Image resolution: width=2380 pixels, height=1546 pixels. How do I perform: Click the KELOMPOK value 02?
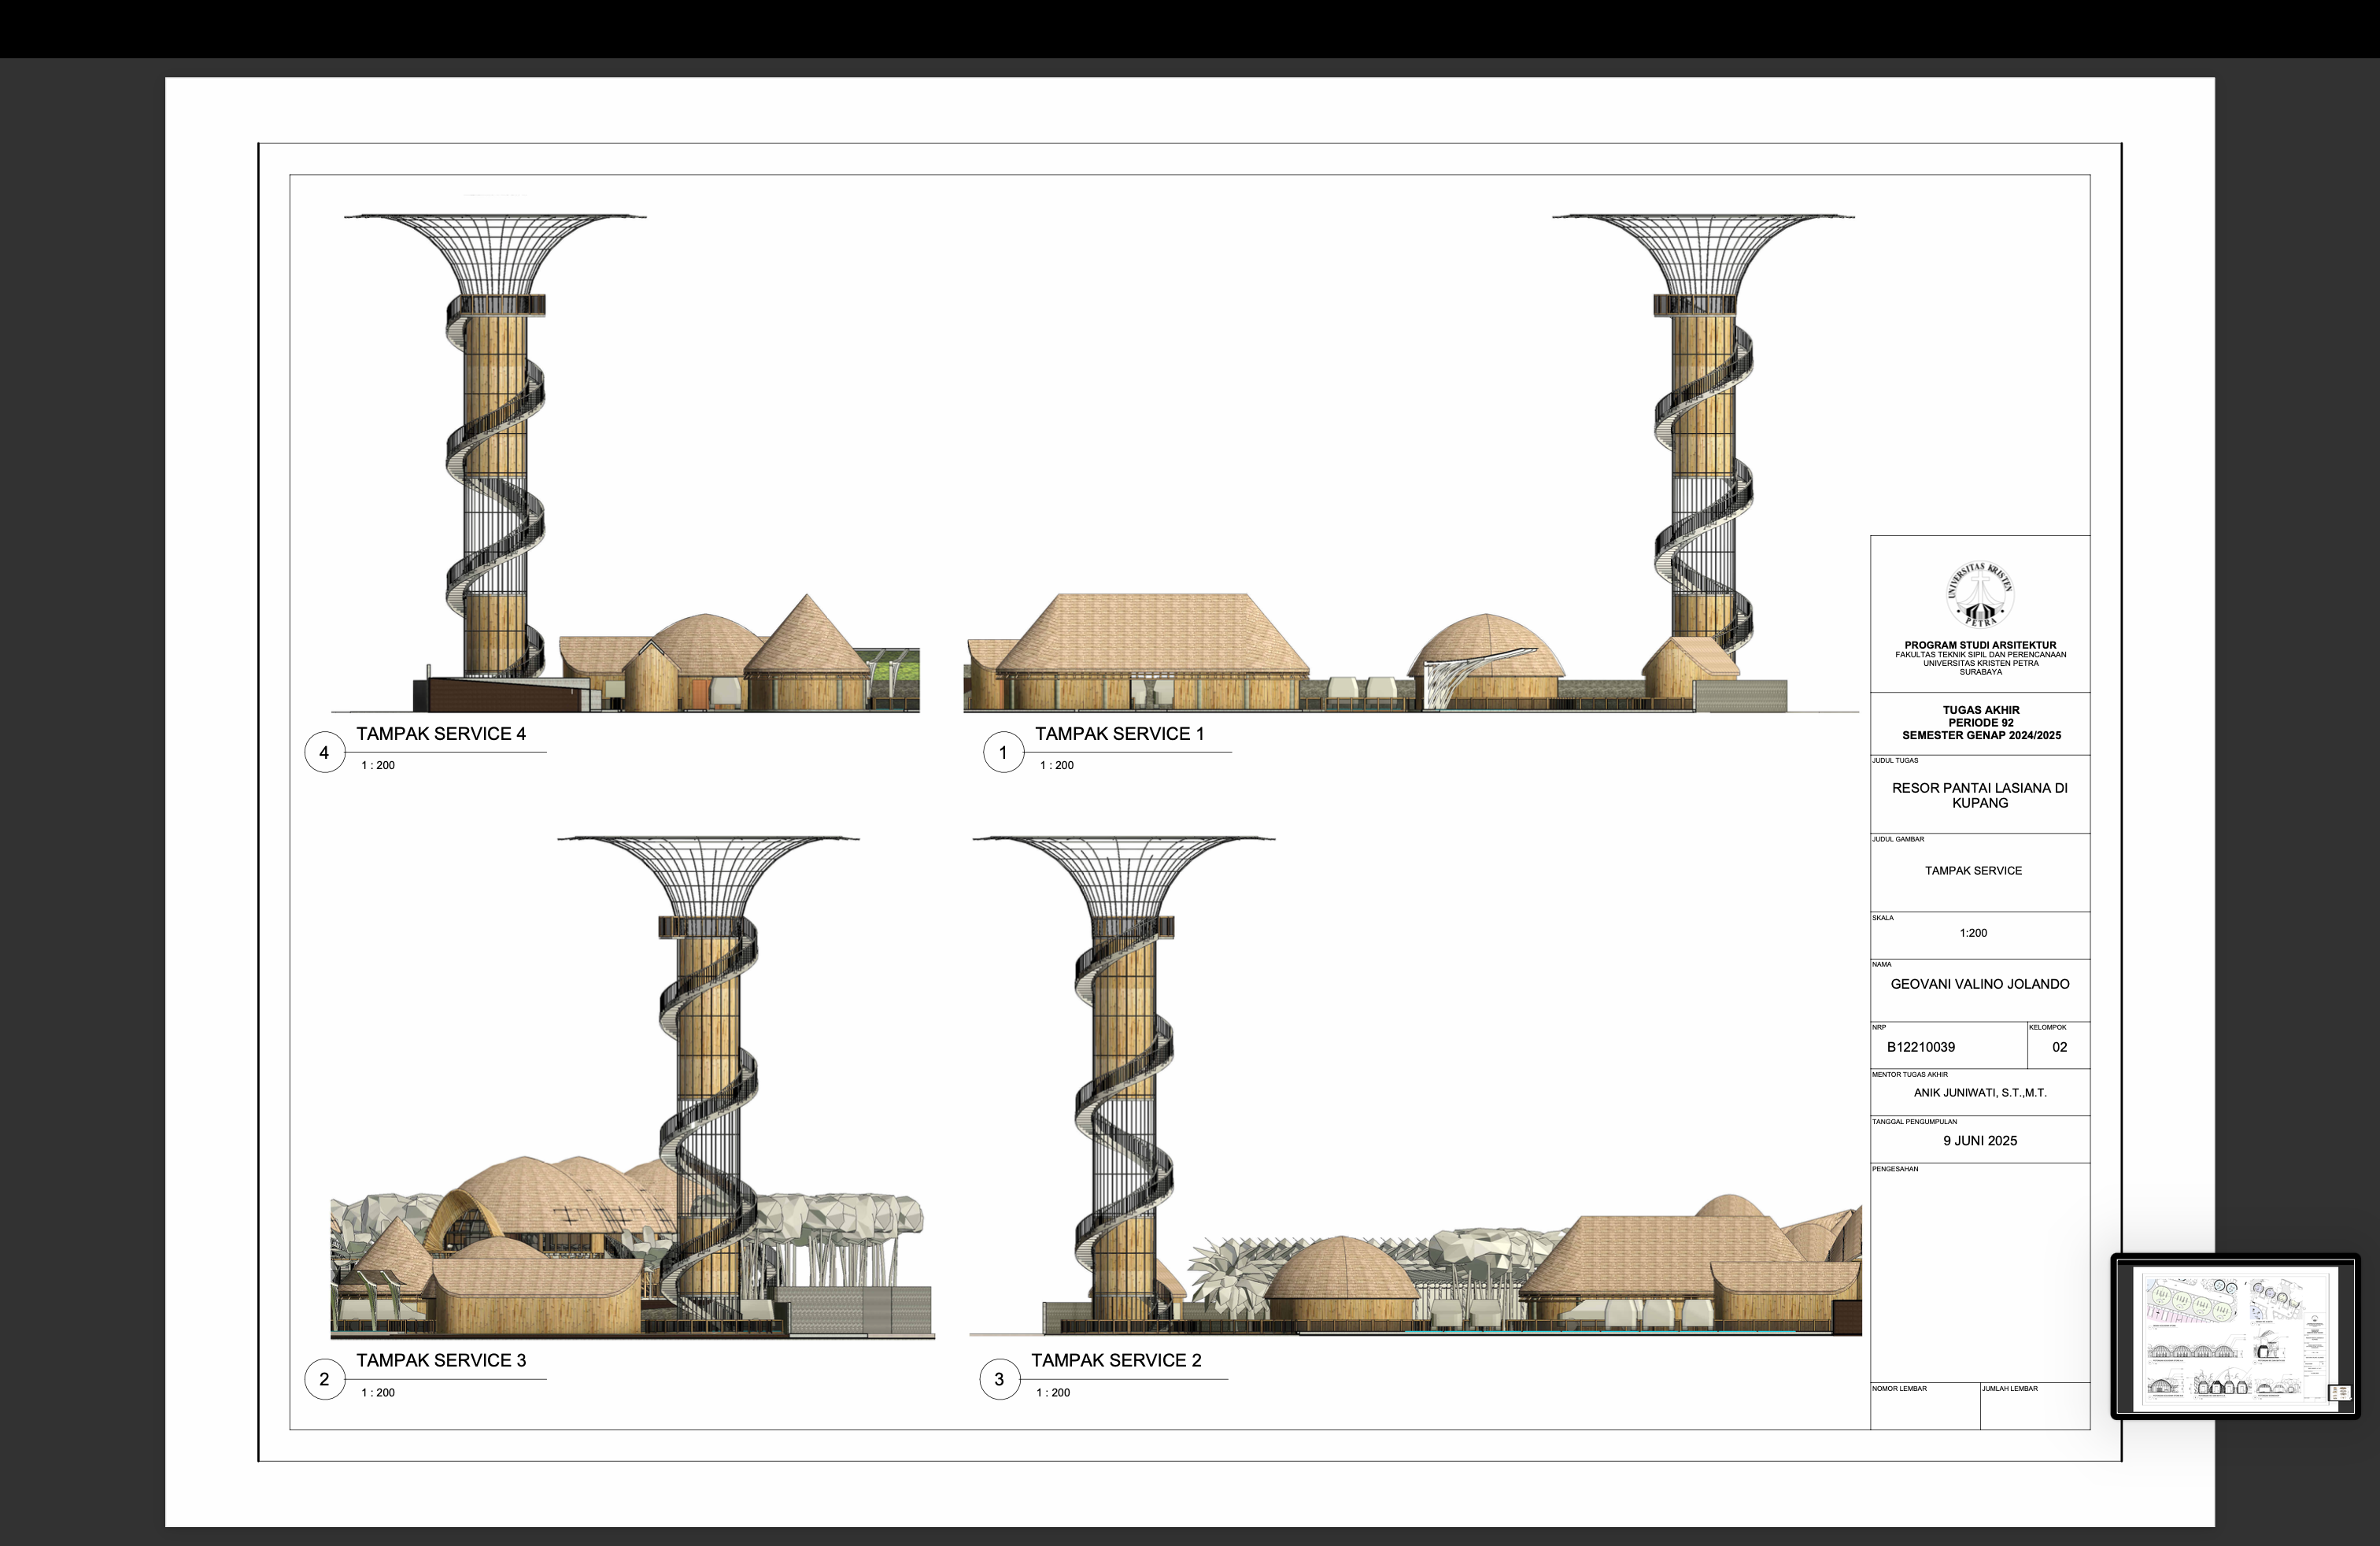[x=2059, y=1047]
